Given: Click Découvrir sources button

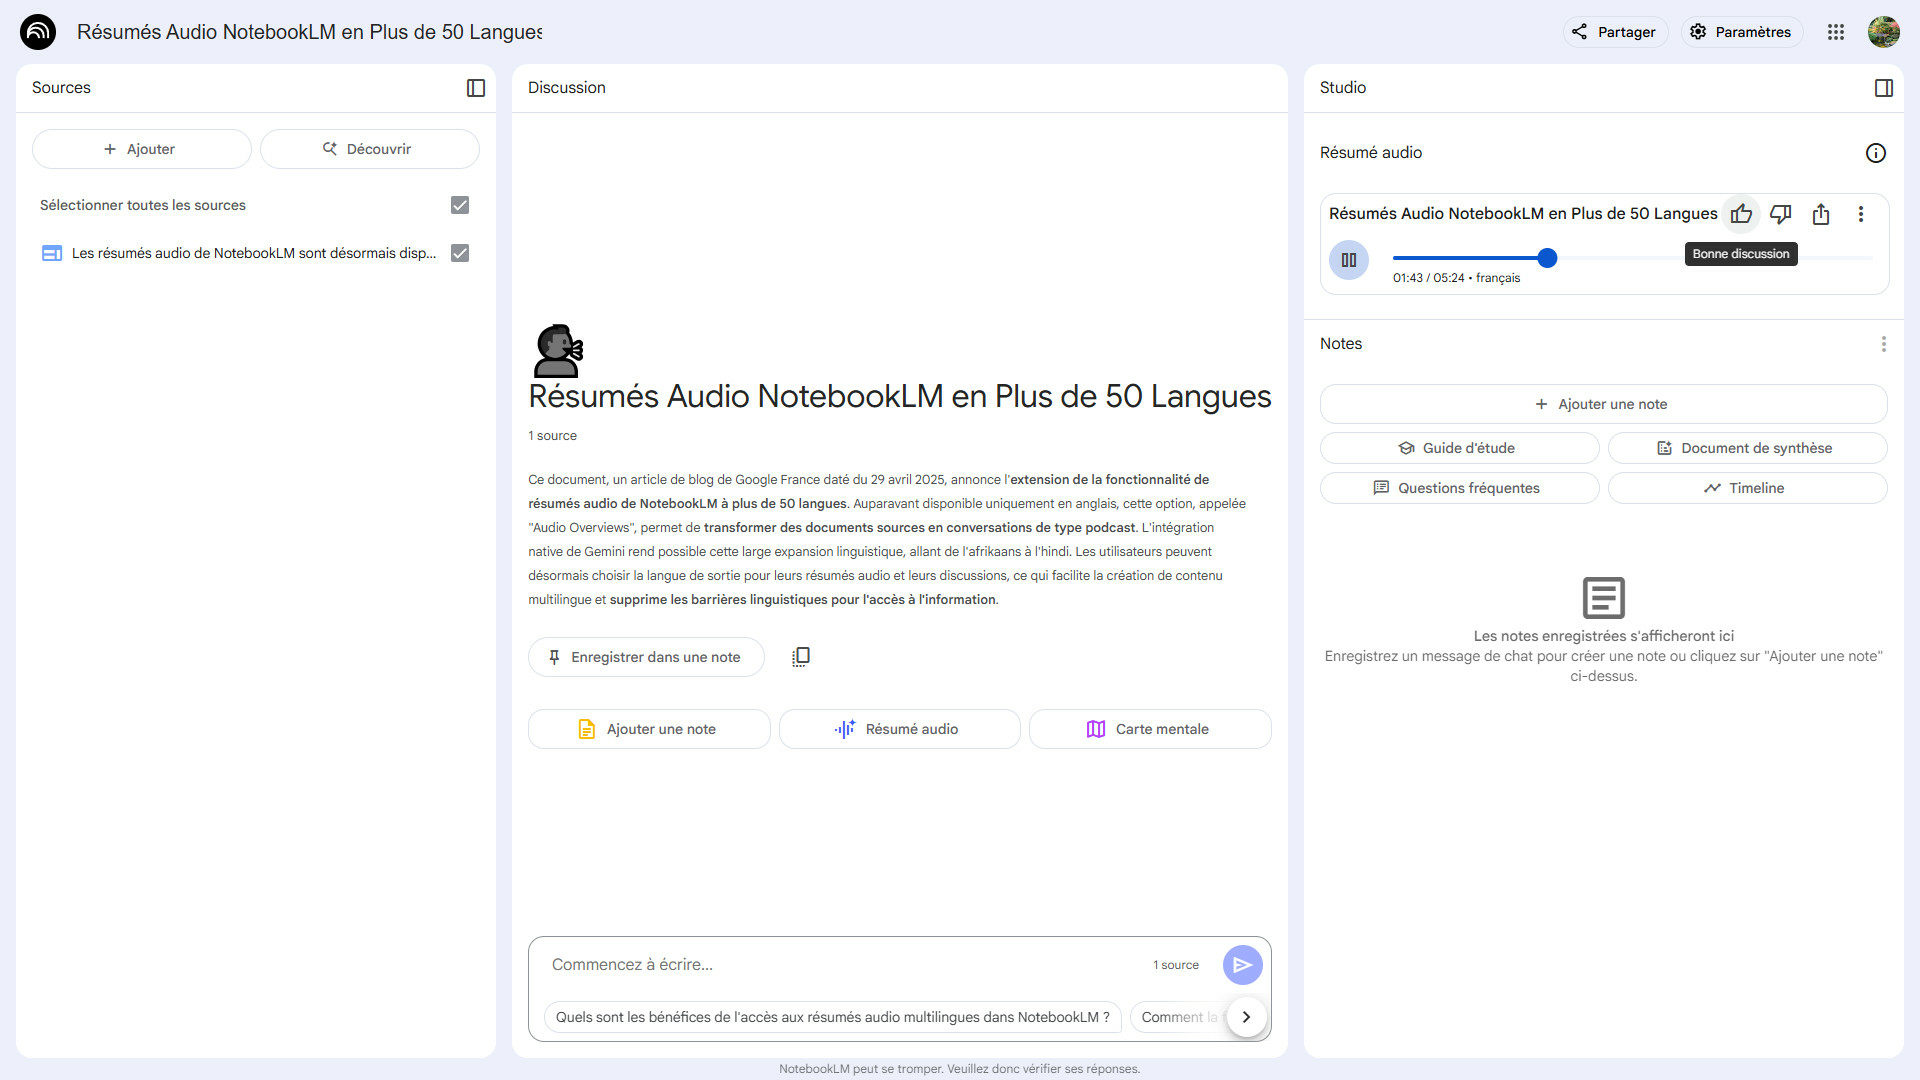Looking at the screenshot, I should 370,149.
